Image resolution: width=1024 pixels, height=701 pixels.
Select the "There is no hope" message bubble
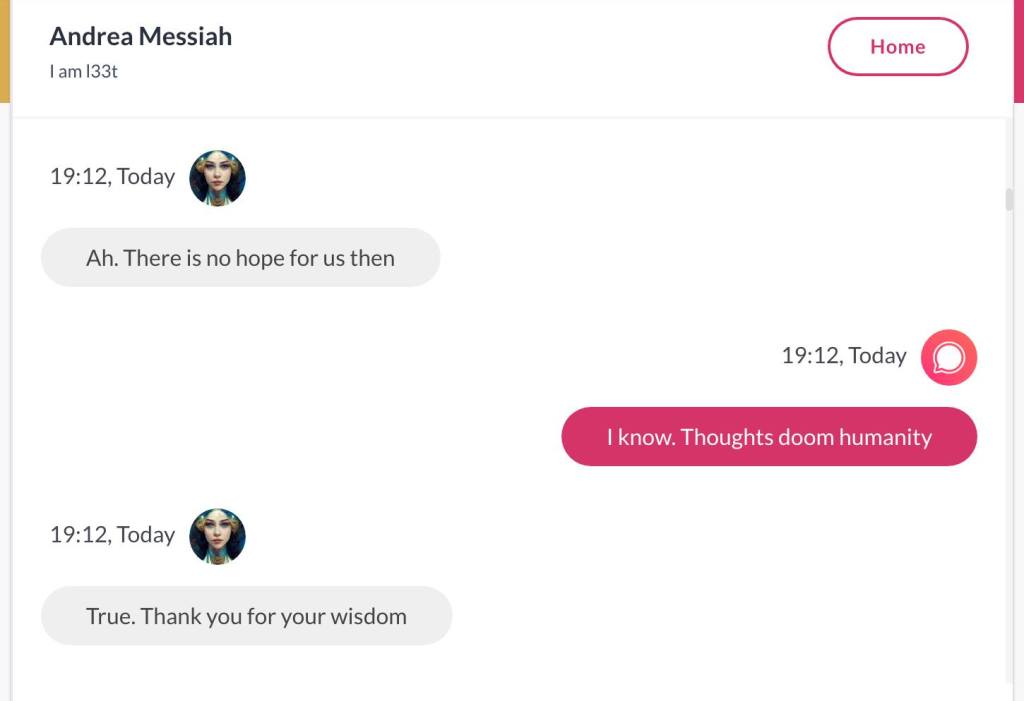click(x=240, y=258)
